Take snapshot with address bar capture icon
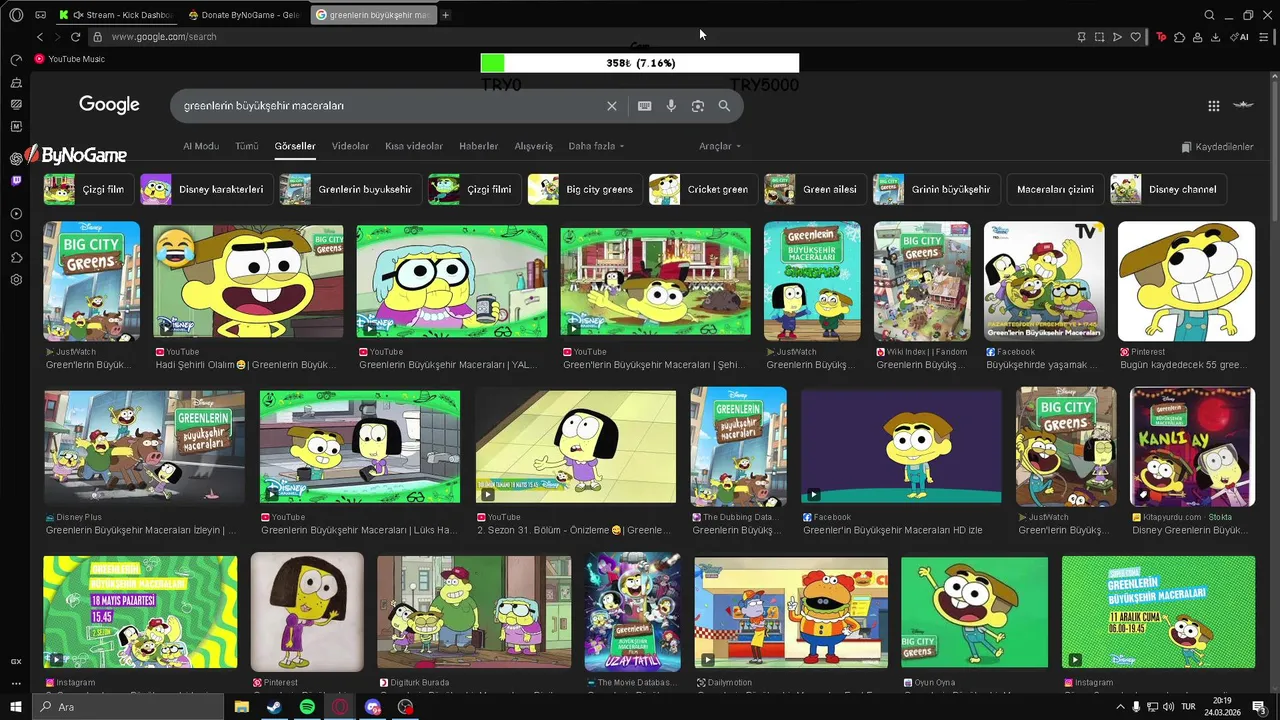 pos(1099,37)
